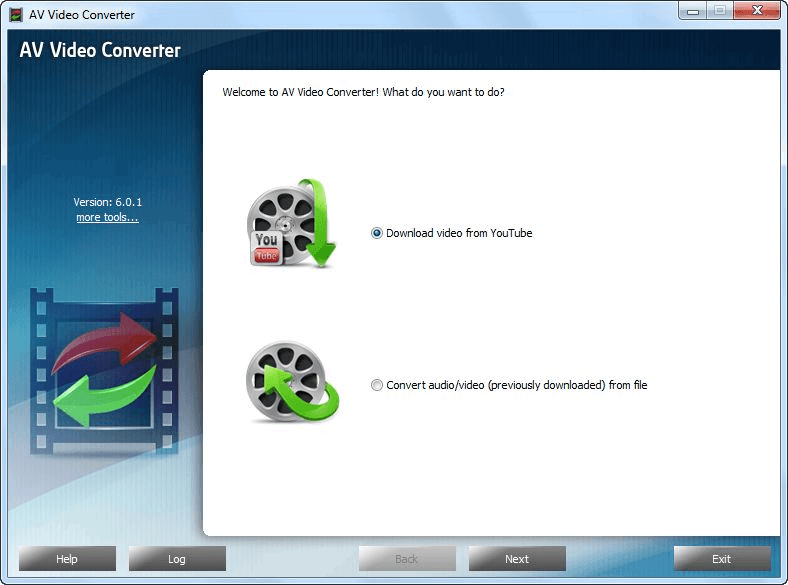This screenshot has height=585, width=788.
Task: Minimize the AV Video Converter window
Action: 693,11
